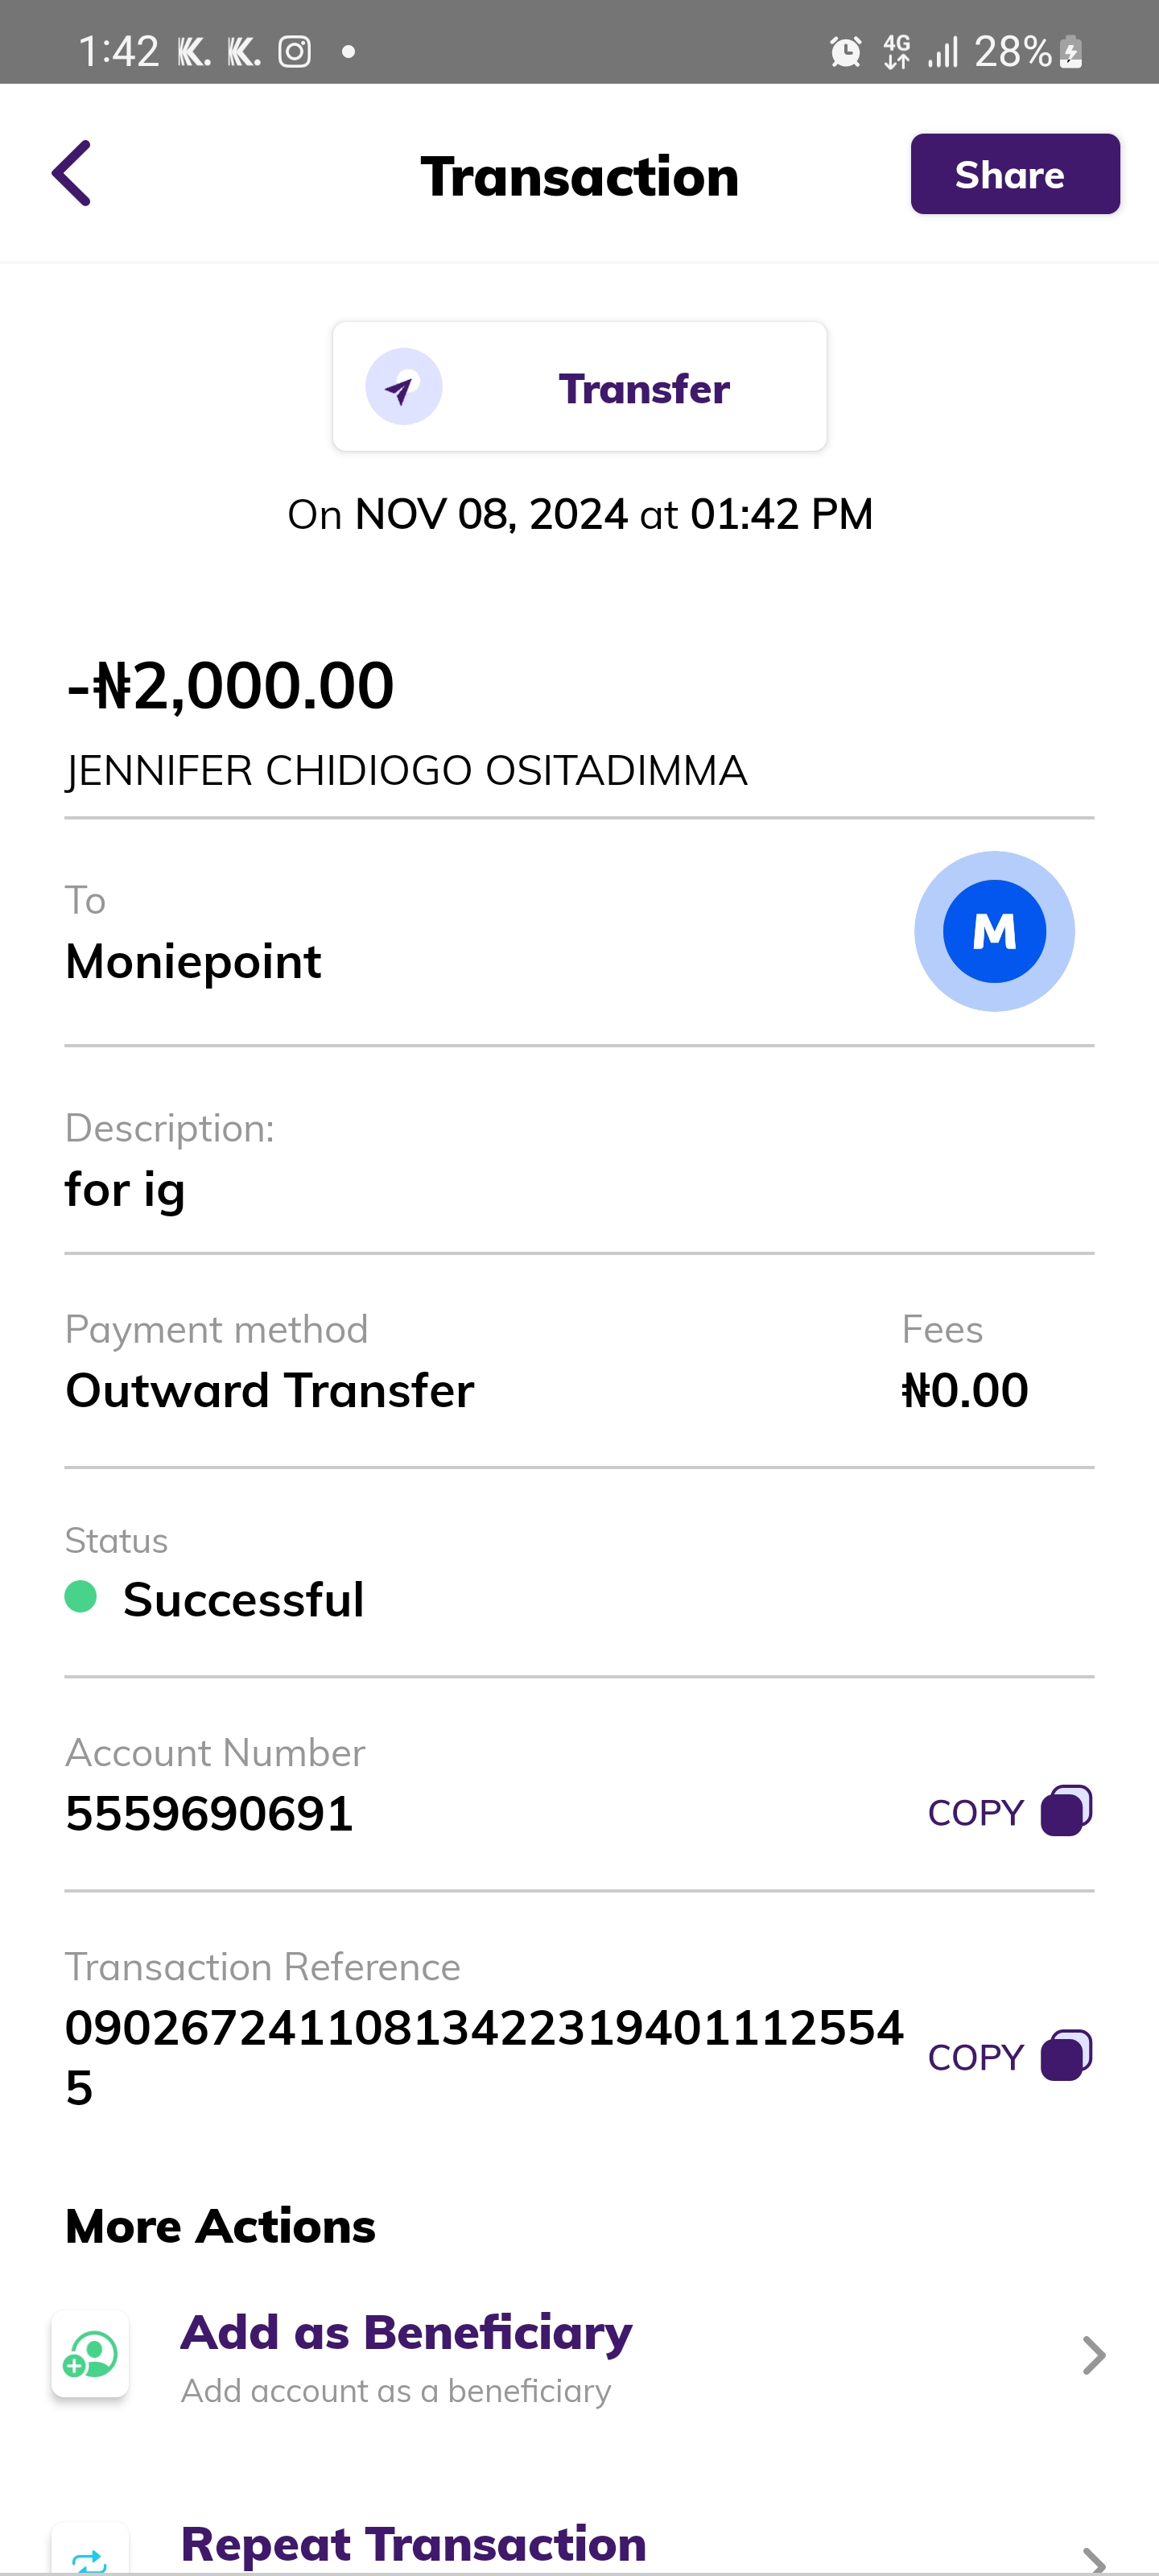Image resolution: width=1159 pixels, height=2576 pixels.
Task: Tap the battery indicator in status bar
Action: tap(1071, 51)
